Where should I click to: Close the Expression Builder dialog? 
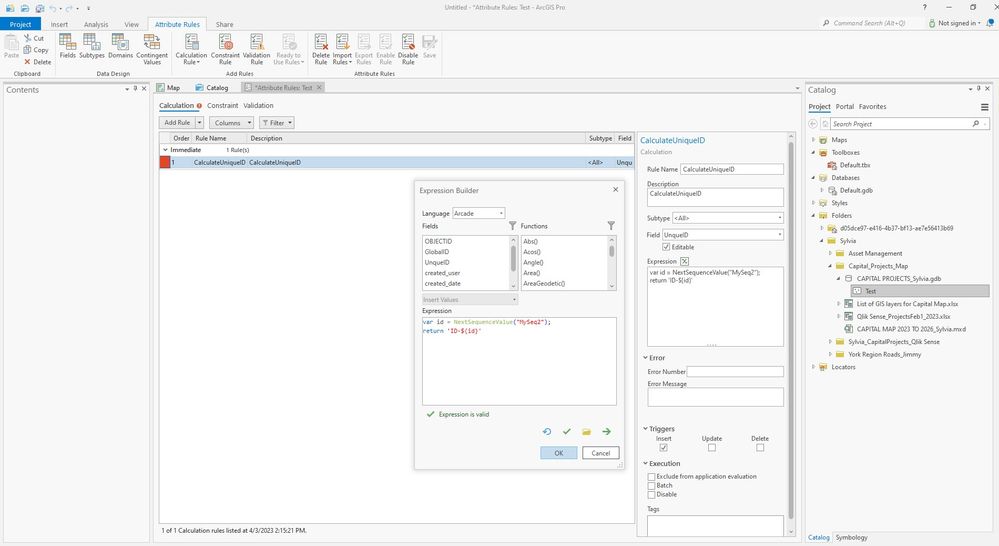click(x=615, y=189)
